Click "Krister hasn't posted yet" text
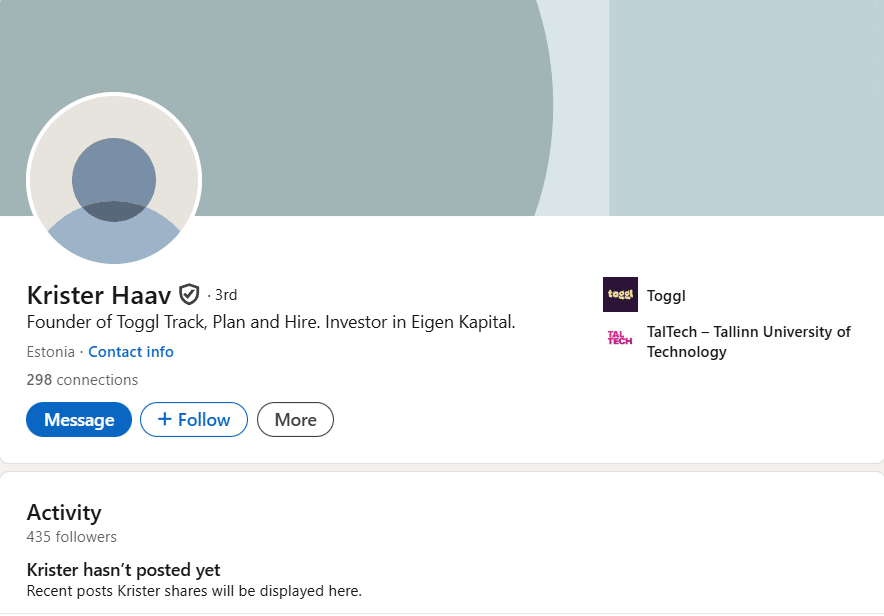The height and width of the screenshot is (616, 884). tap(123, 570)
